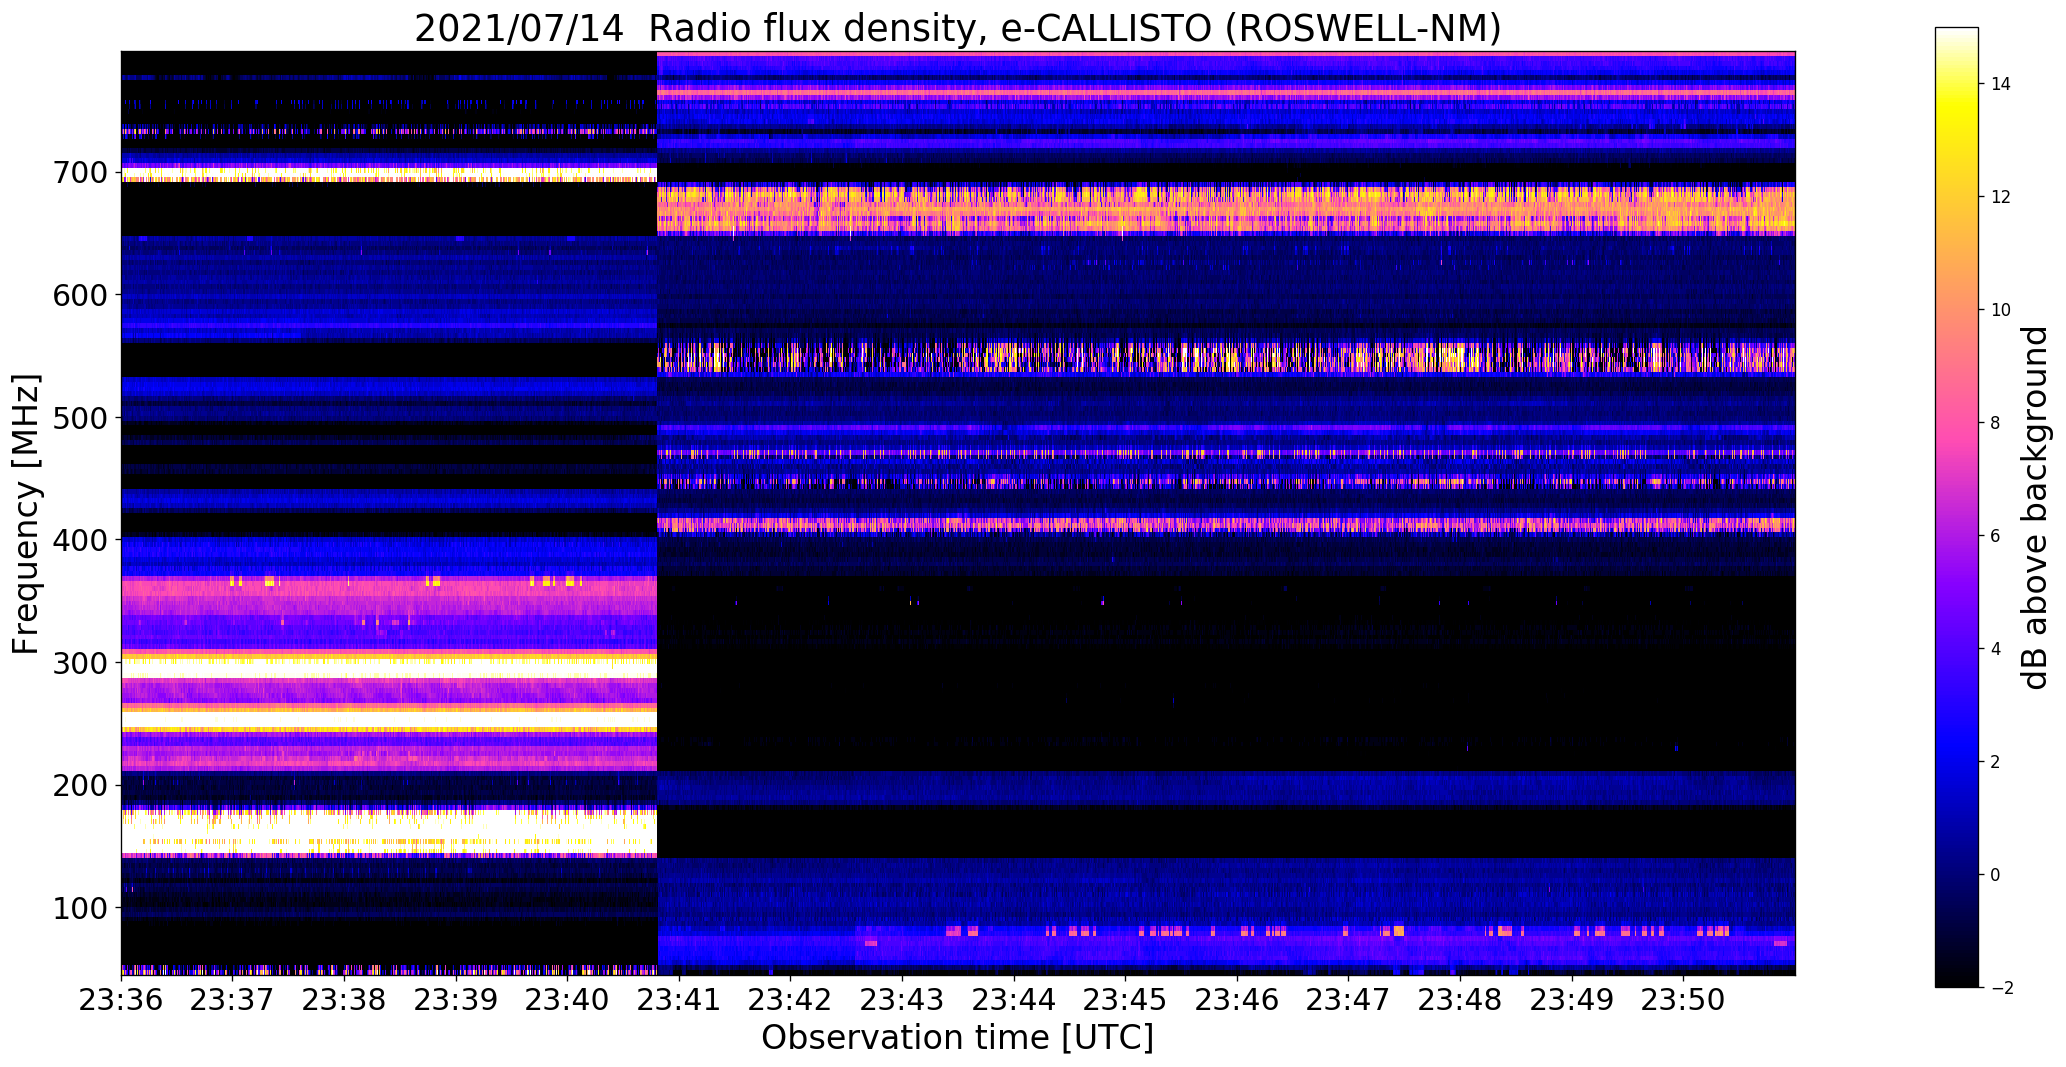Viewport: 2066px width, 1067px height.
Task: Click the colorbar tick value 2
Action: (1996, 762)
